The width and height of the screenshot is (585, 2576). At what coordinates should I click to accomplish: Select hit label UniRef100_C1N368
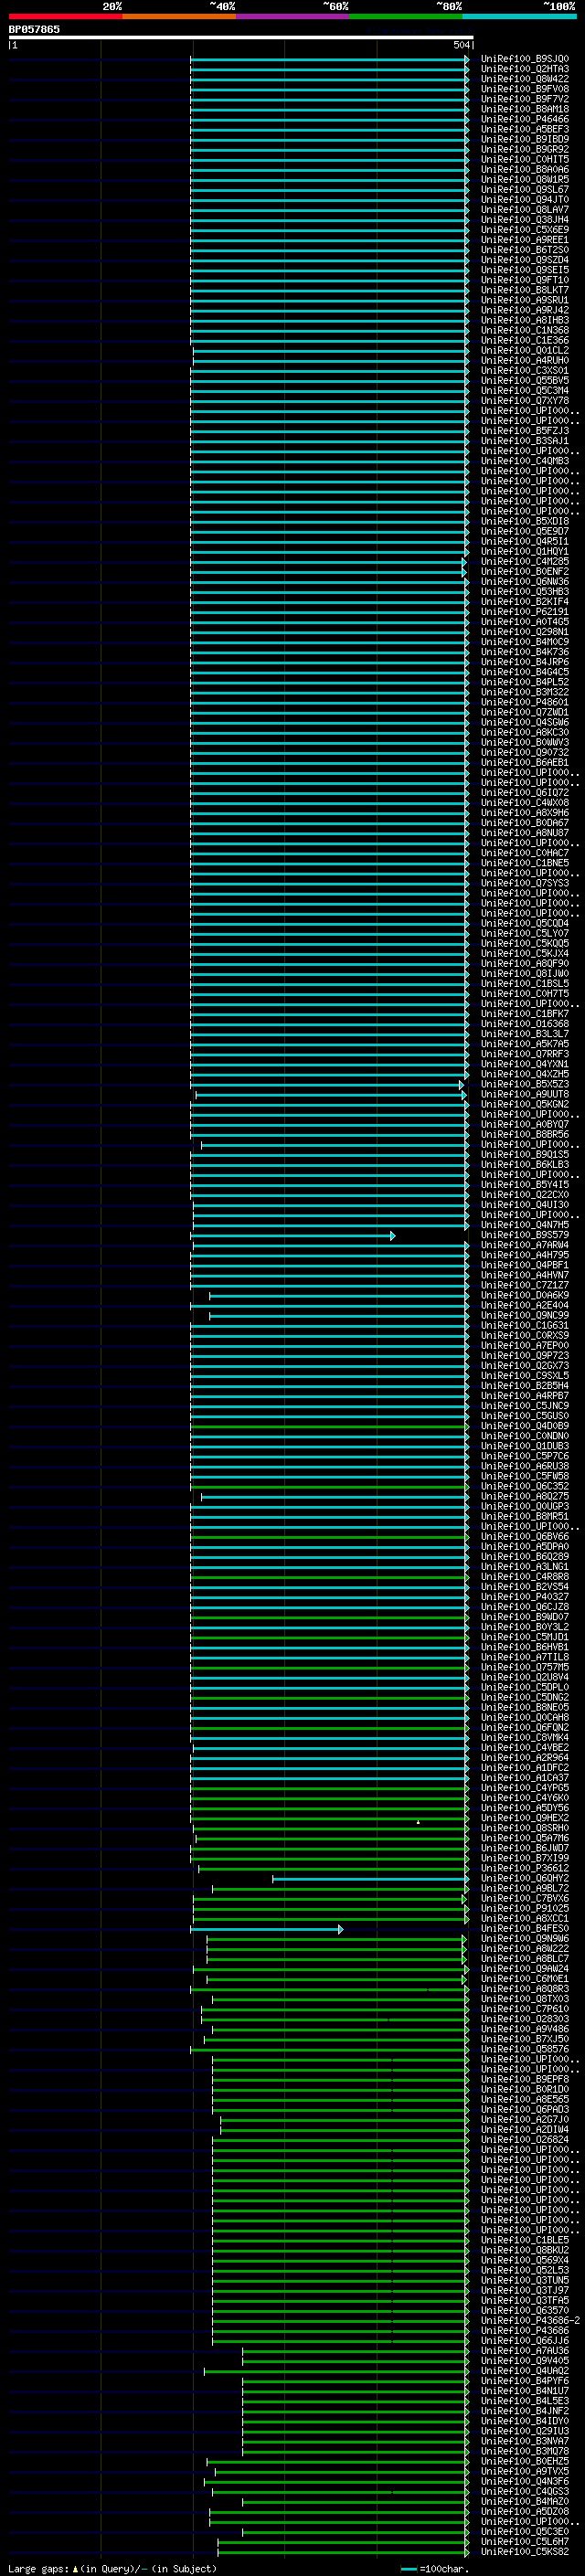coord(524,330)
